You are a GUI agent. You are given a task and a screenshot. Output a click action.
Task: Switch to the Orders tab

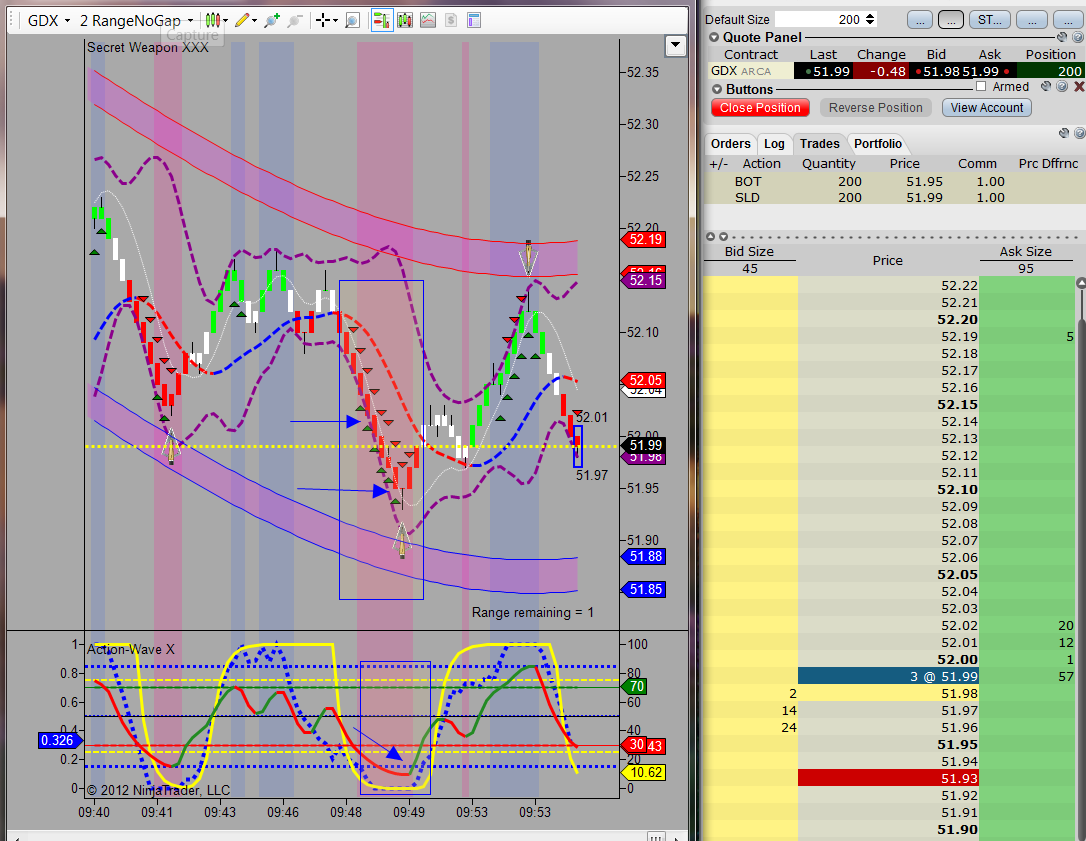[730, 143]
